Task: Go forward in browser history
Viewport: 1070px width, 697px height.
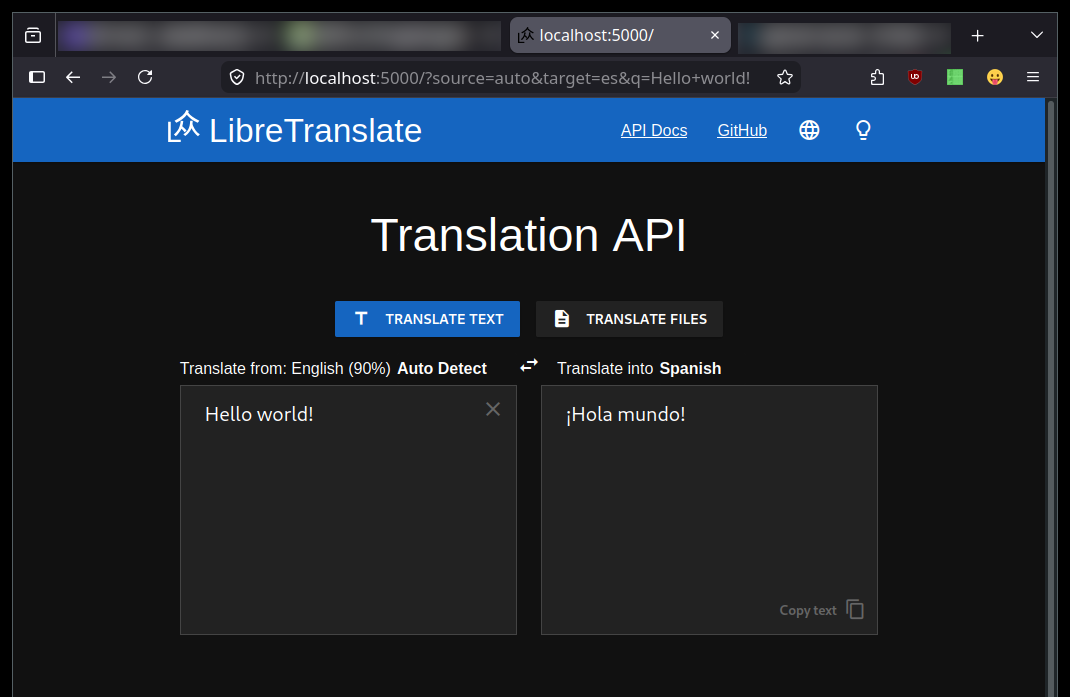Action: 109,77
